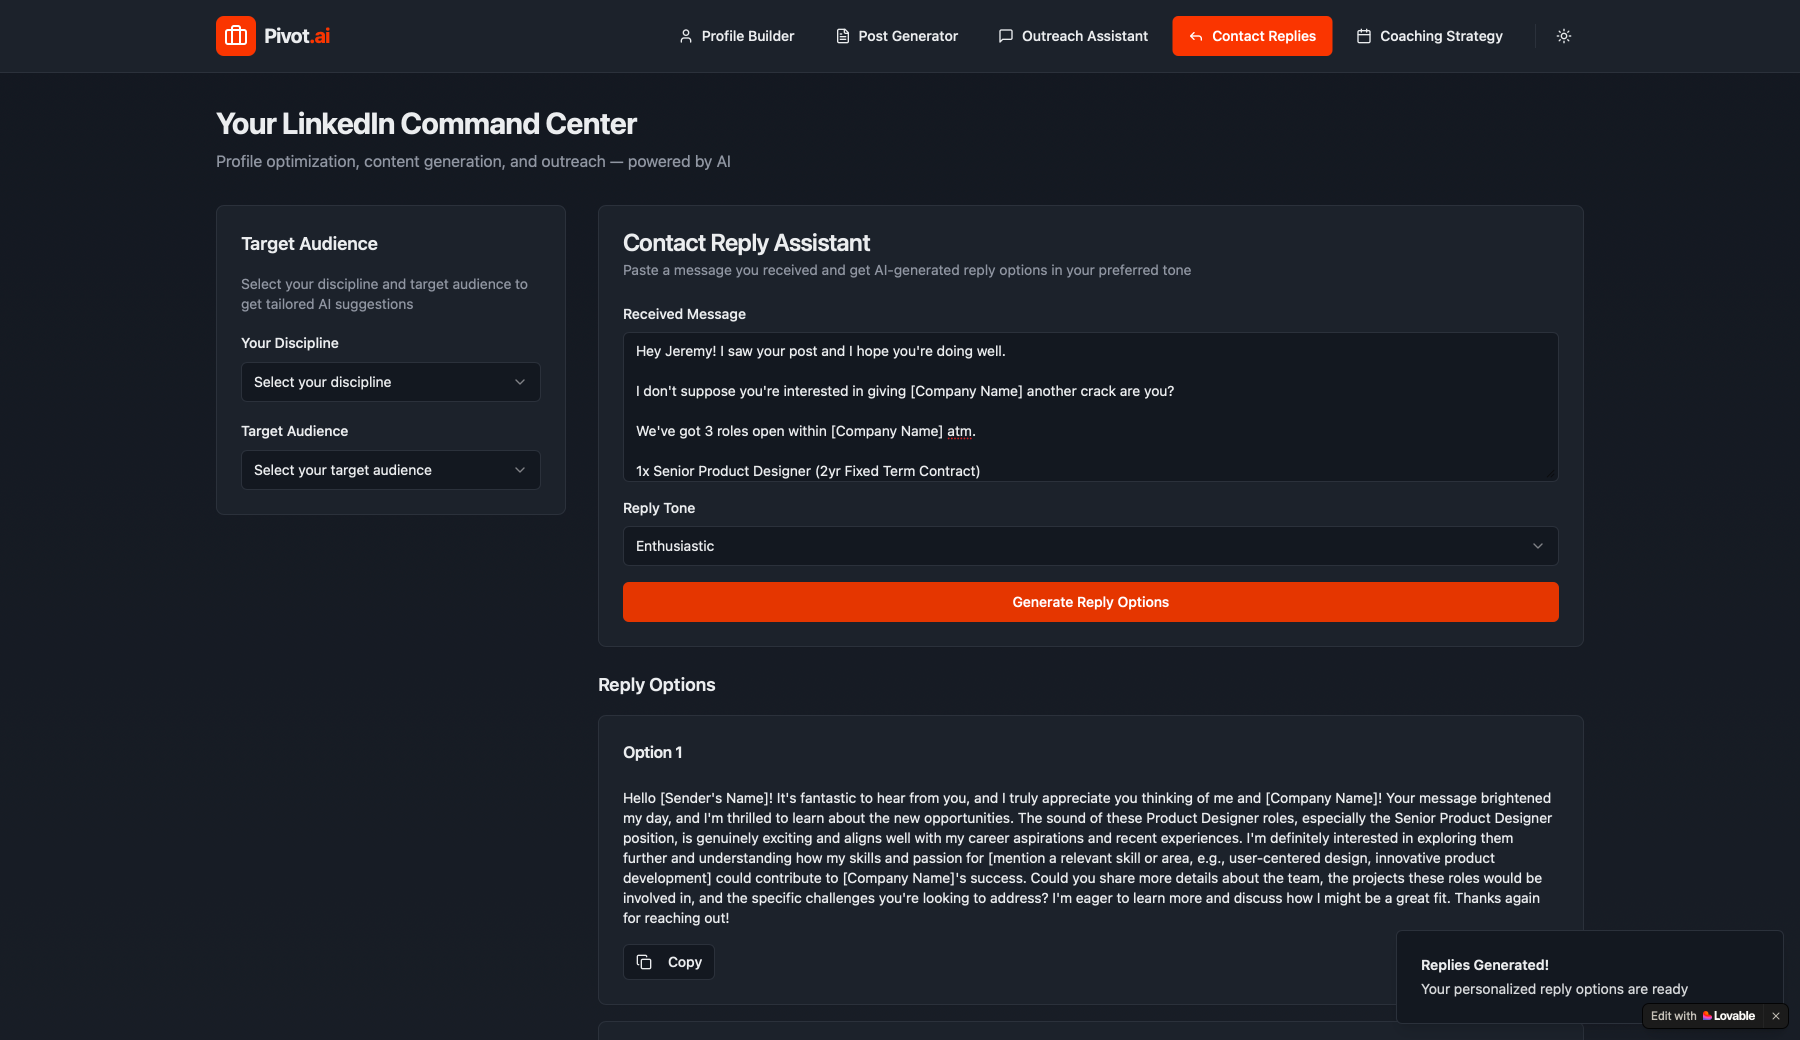Image resolution: width=1800 pixels, height=1040 pixels.
Task: Click the Reply Tone dropdown chevron arrow
Action: click(x=1538, y=546)
